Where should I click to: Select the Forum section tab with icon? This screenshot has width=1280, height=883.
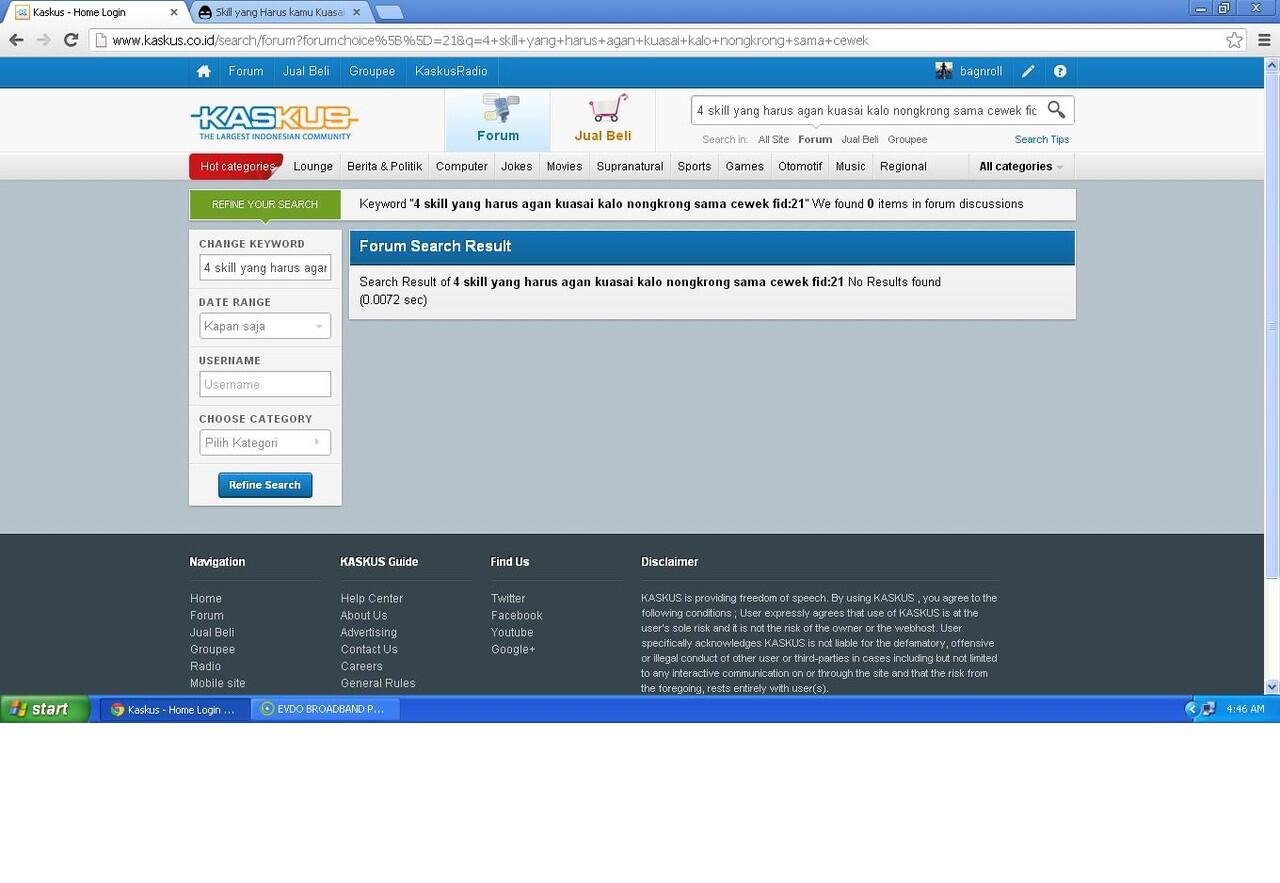tap(497, 120)
